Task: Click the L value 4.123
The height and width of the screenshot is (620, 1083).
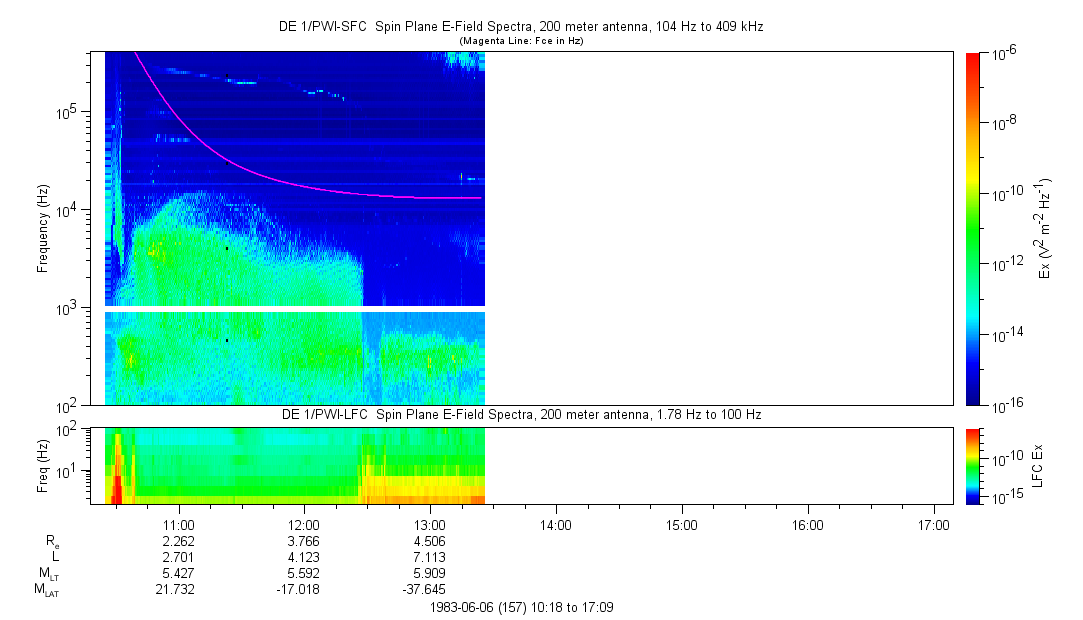Action: point(304,557)
